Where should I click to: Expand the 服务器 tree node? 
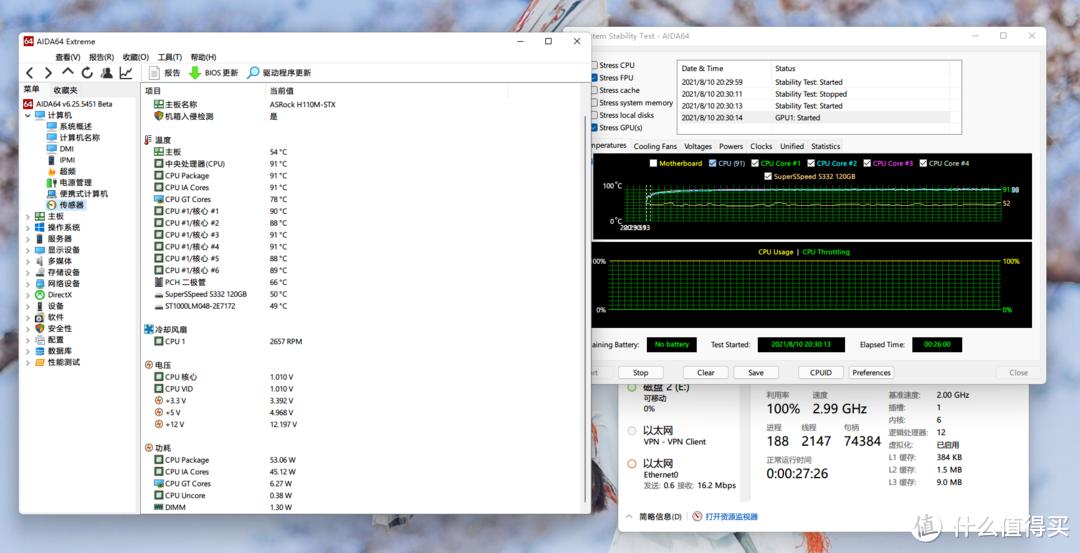(28, 238)
